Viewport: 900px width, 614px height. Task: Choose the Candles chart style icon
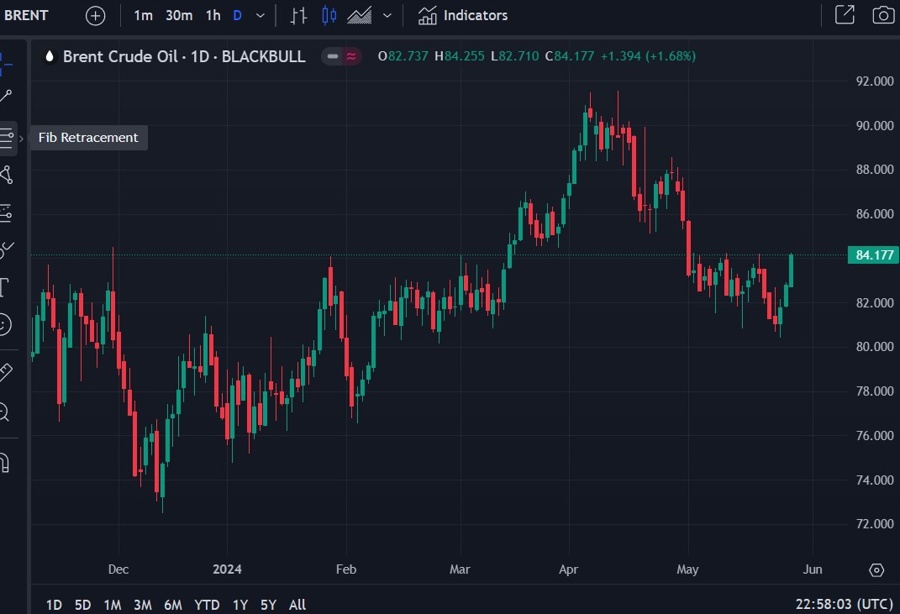(x=329, y=15)
